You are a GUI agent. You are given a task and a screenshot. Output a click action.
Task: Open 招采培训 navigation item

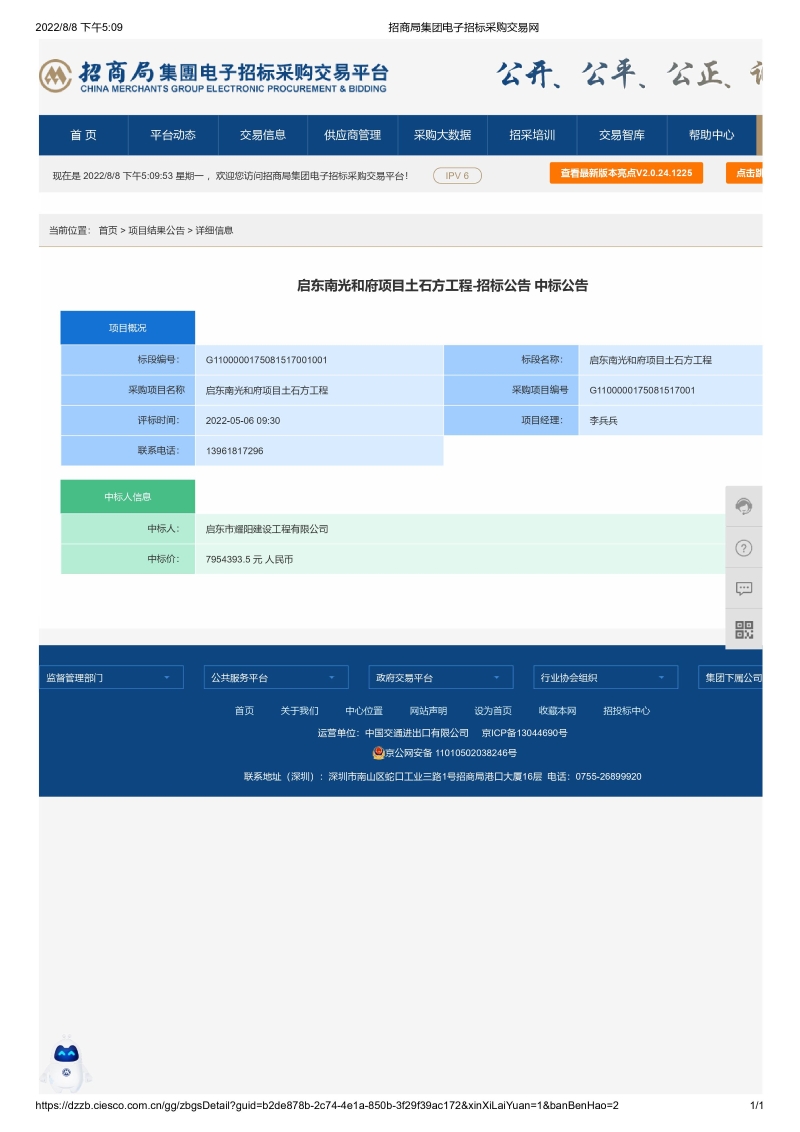pyautogui.click(x=532, y=135)
